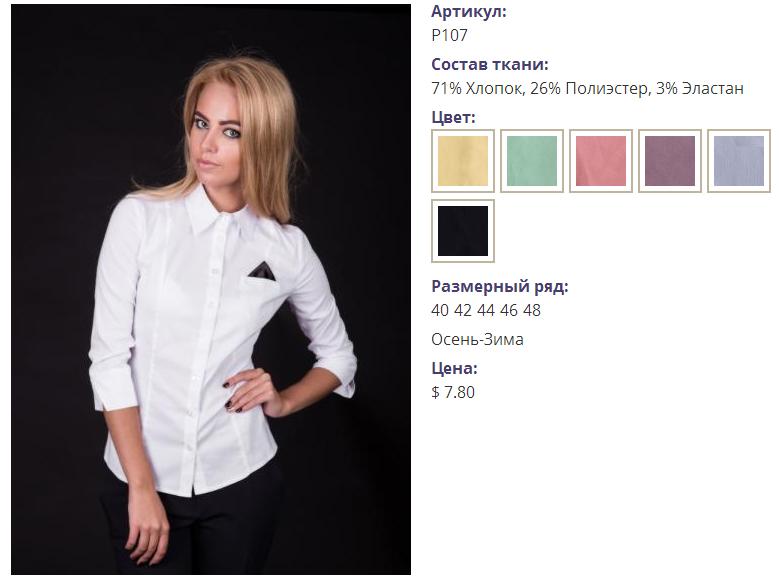Screen dimensions: 780x578
Task: Click the Размерный ряд: heading
Action: click(500, 287)
